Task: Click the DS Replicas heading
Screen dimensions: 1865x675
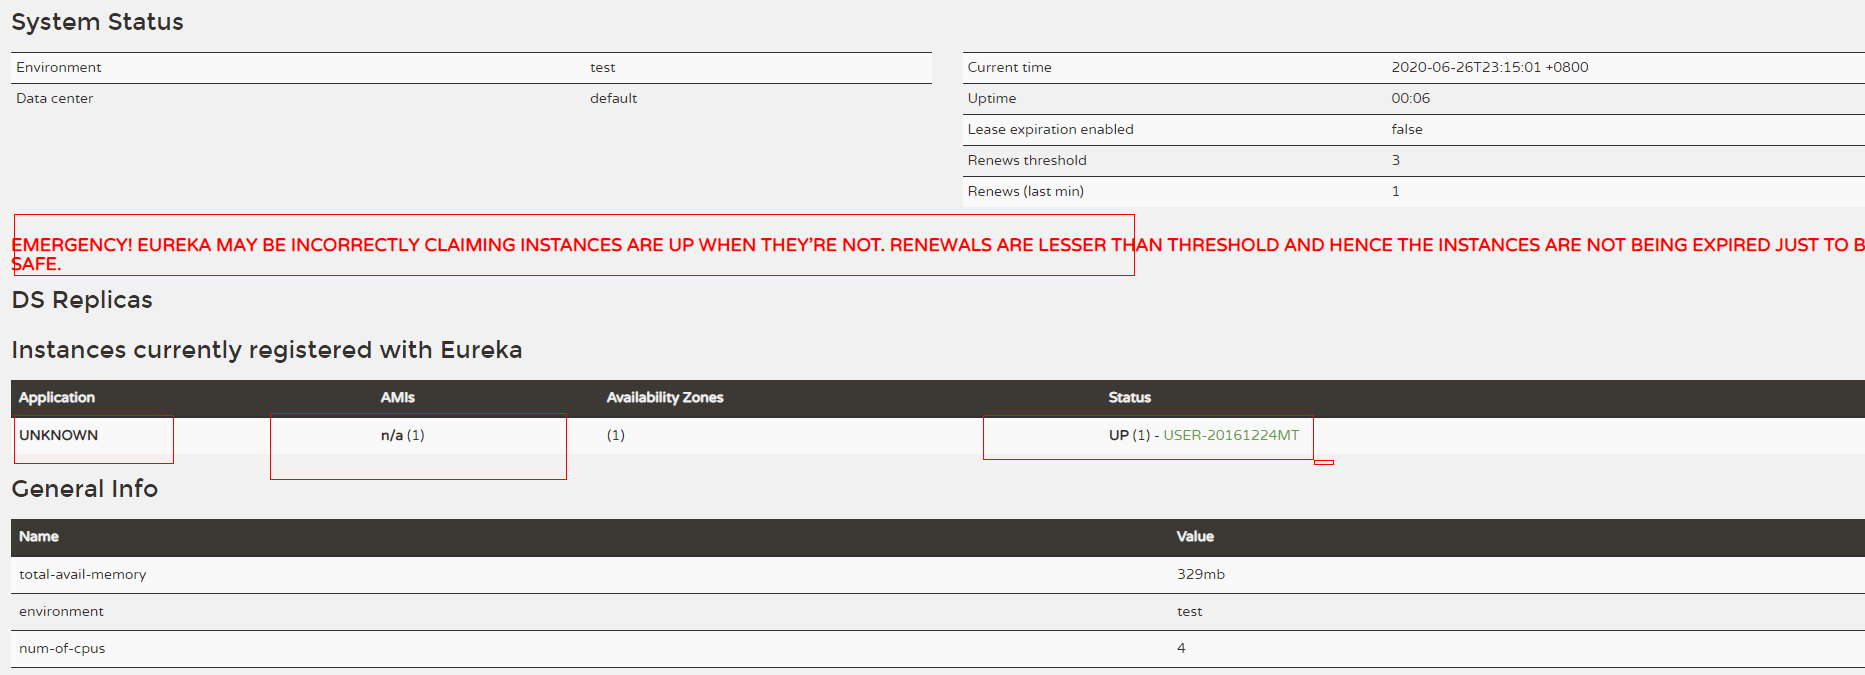Action: point(82,300)
